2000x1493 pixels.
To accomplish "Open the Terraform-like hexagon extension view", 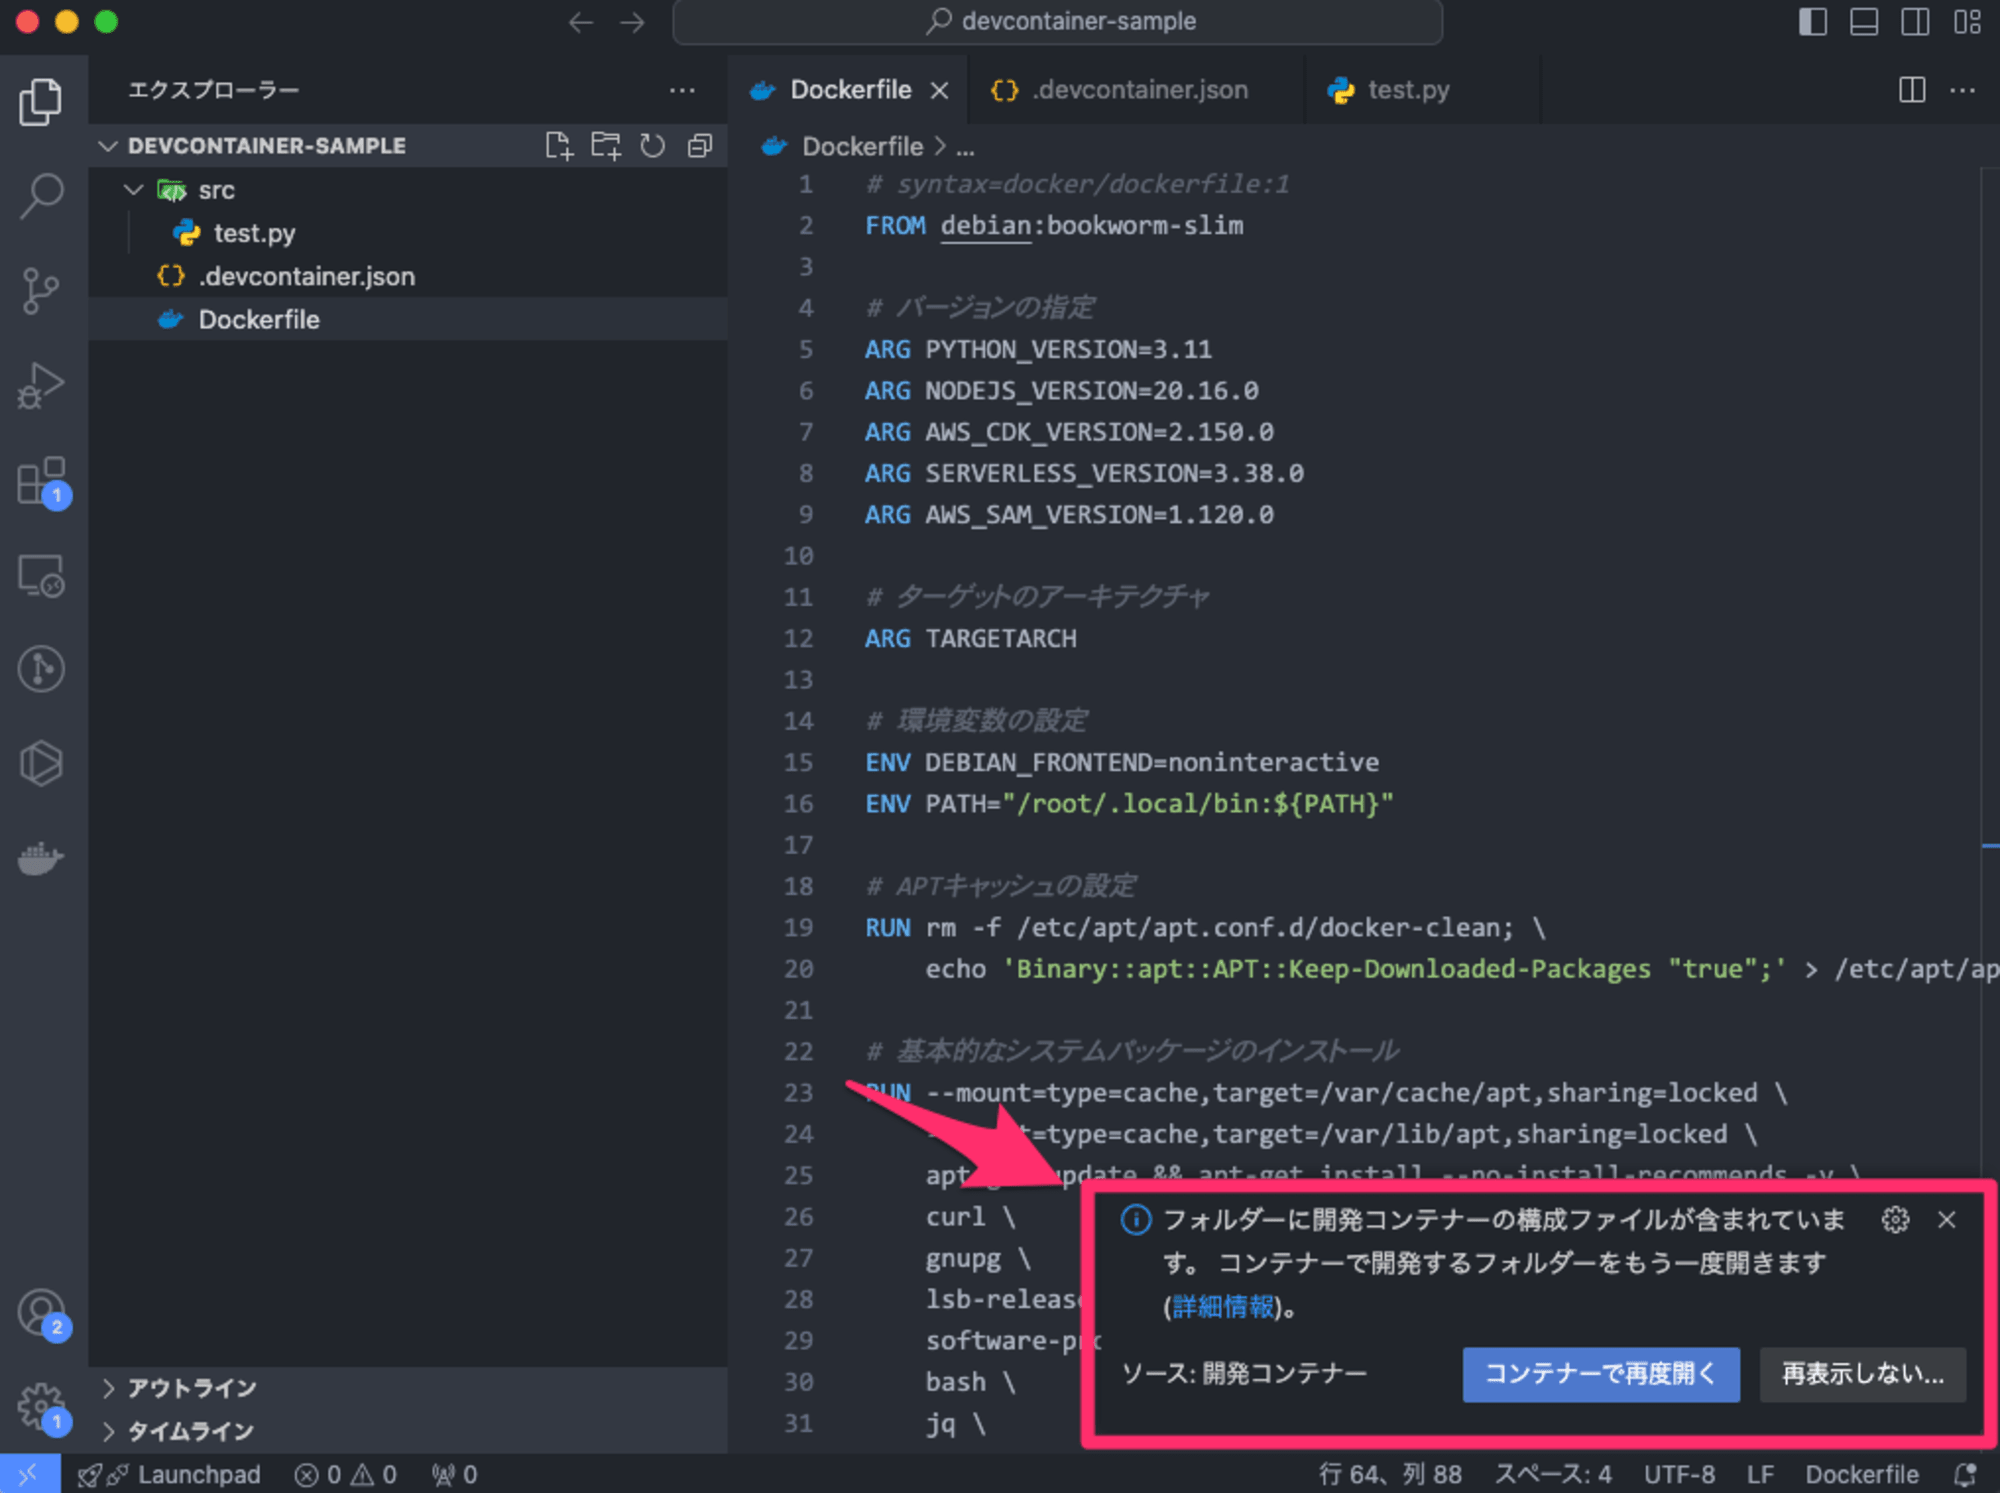I will pos(41,763).
